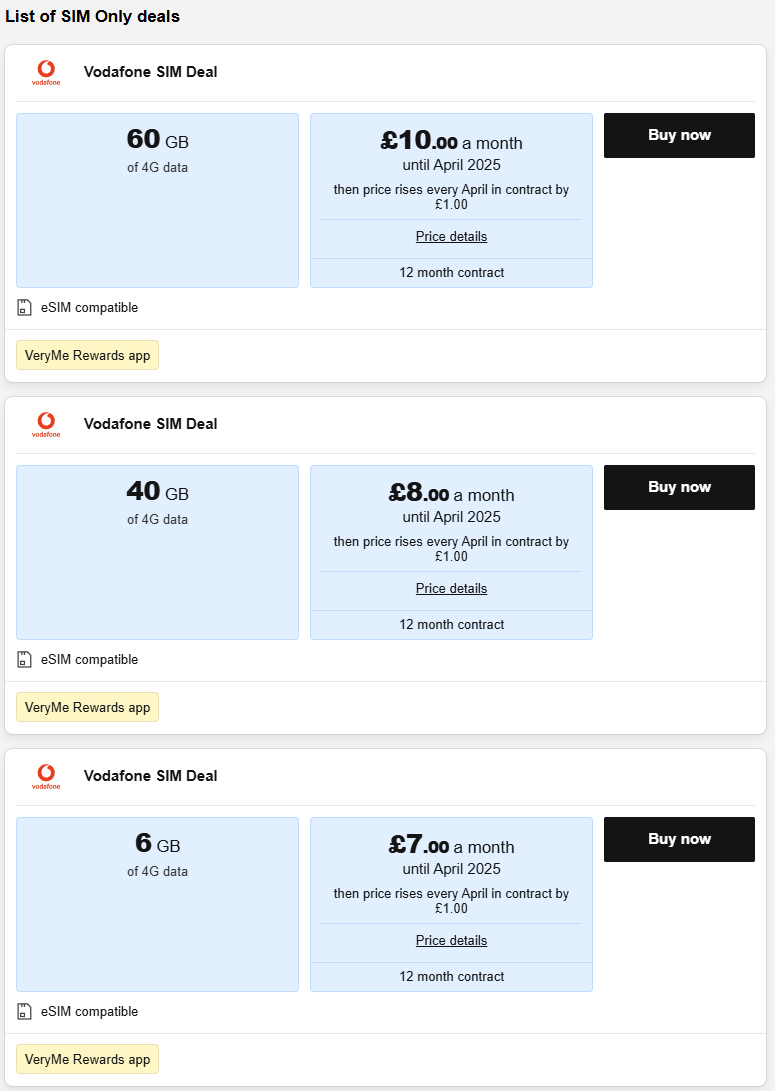Screen dimensions: 775x1091
Task: Click eSIM icon on the £7.00 deal
Action: pyautogui.click(x=25, y=1012)
